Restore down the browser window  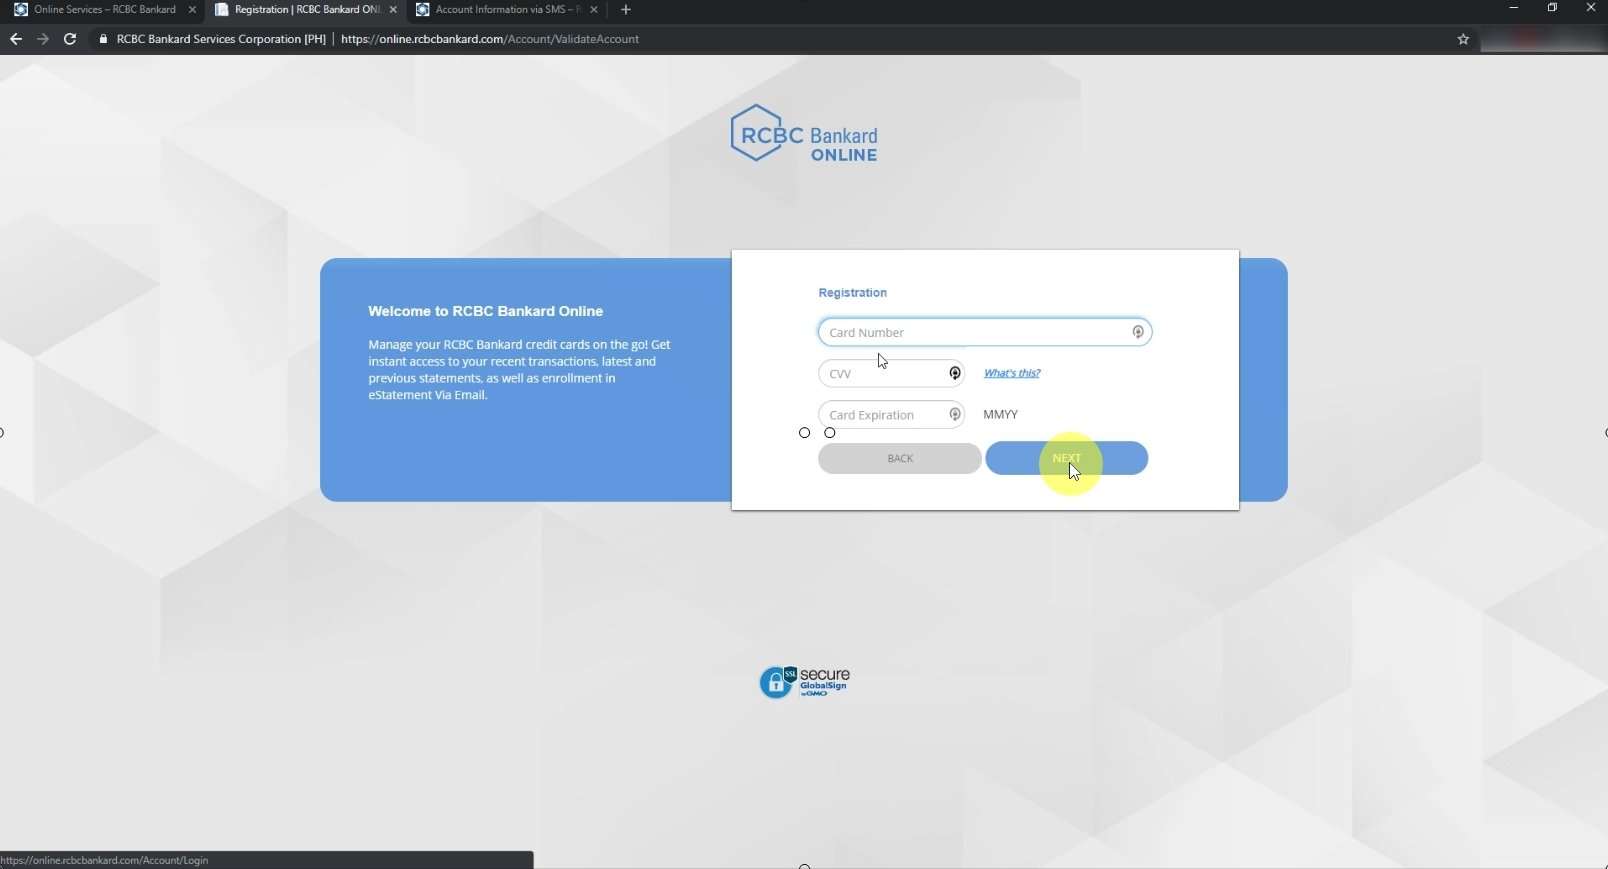tap(1552, 8)
